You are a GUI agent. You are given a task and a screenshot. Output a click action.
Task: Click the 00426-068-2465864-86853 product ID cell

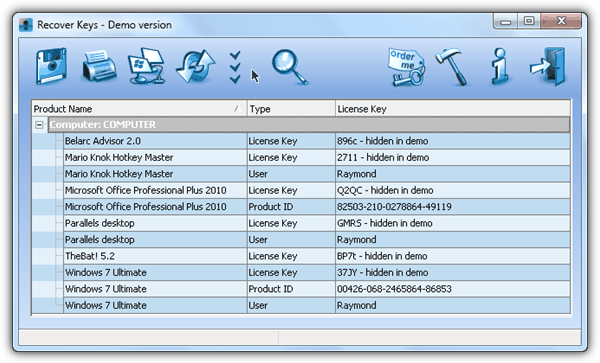coord(453,289)
